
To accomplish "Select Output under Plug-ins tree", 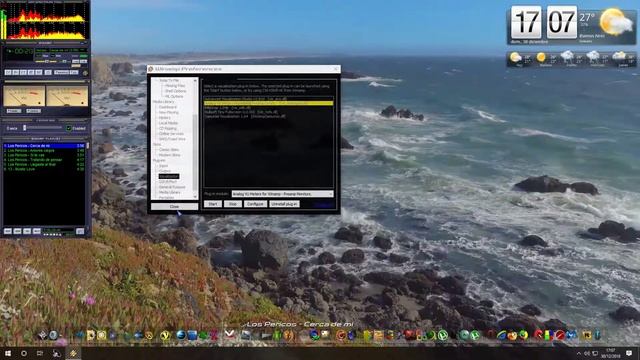I will coord(164,171).
